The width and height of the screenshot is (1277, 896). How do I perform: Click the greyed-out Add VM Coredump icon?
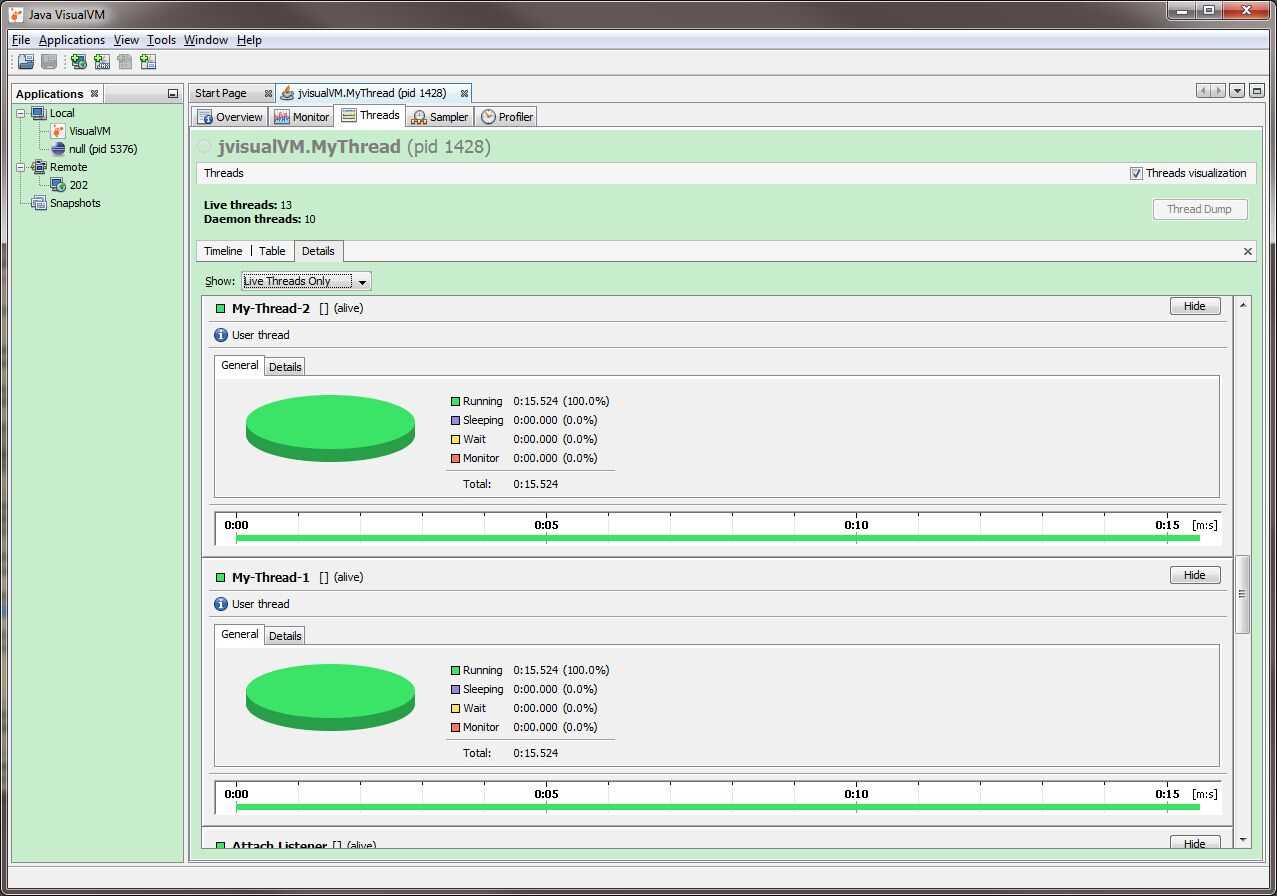124,62
